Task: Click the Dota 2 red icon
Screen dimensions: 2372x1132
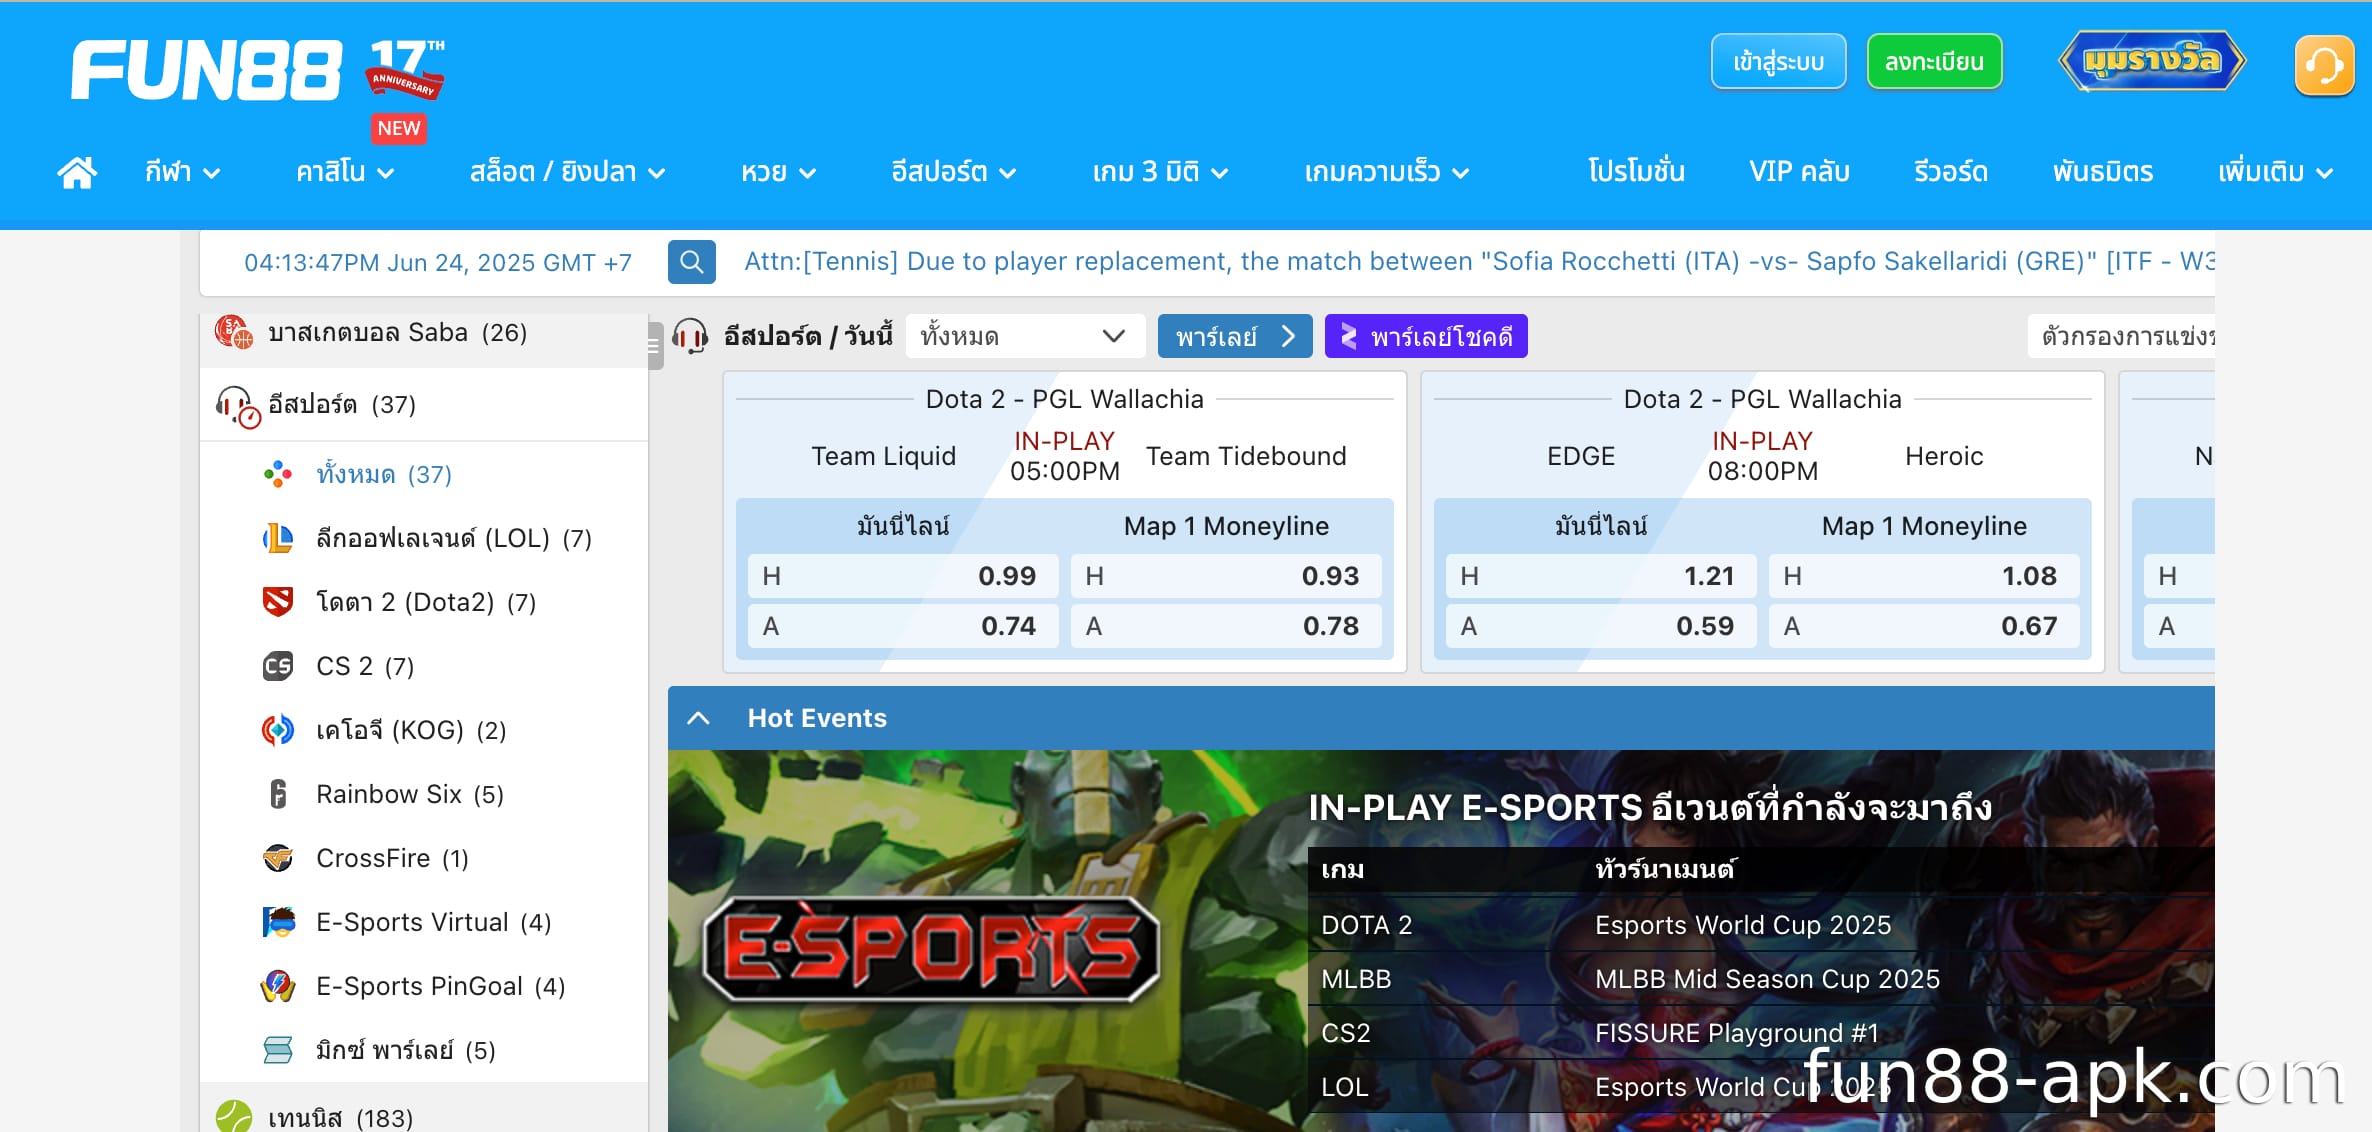Action: point(278,602)
